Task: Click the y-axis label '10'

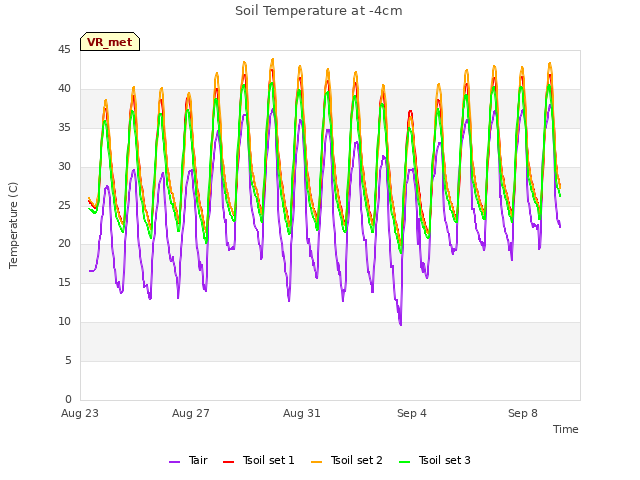Action: coord(64,322)
